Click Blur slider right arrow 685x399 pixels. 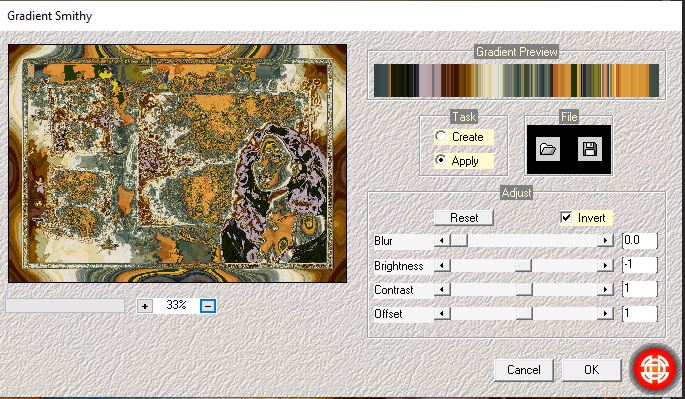605,240
